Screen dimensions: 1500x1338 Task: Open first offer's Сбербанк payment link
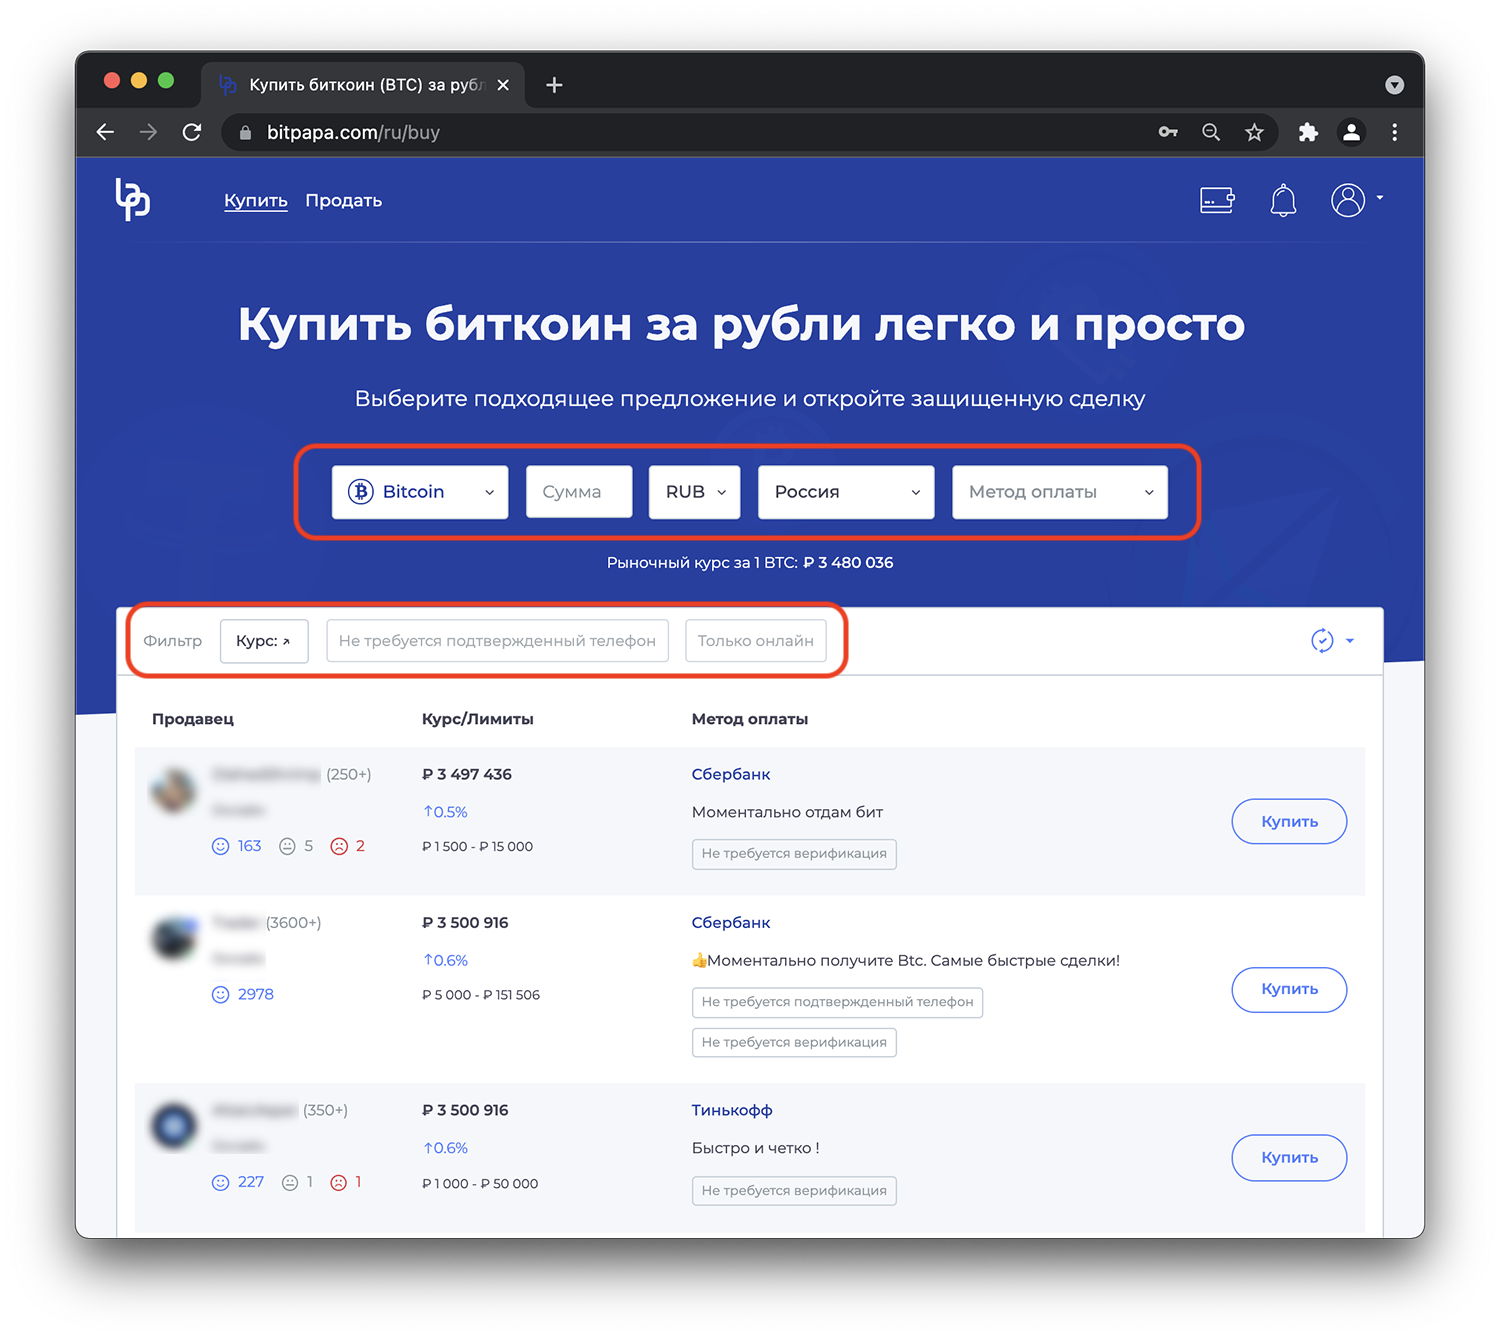point(731,774)
